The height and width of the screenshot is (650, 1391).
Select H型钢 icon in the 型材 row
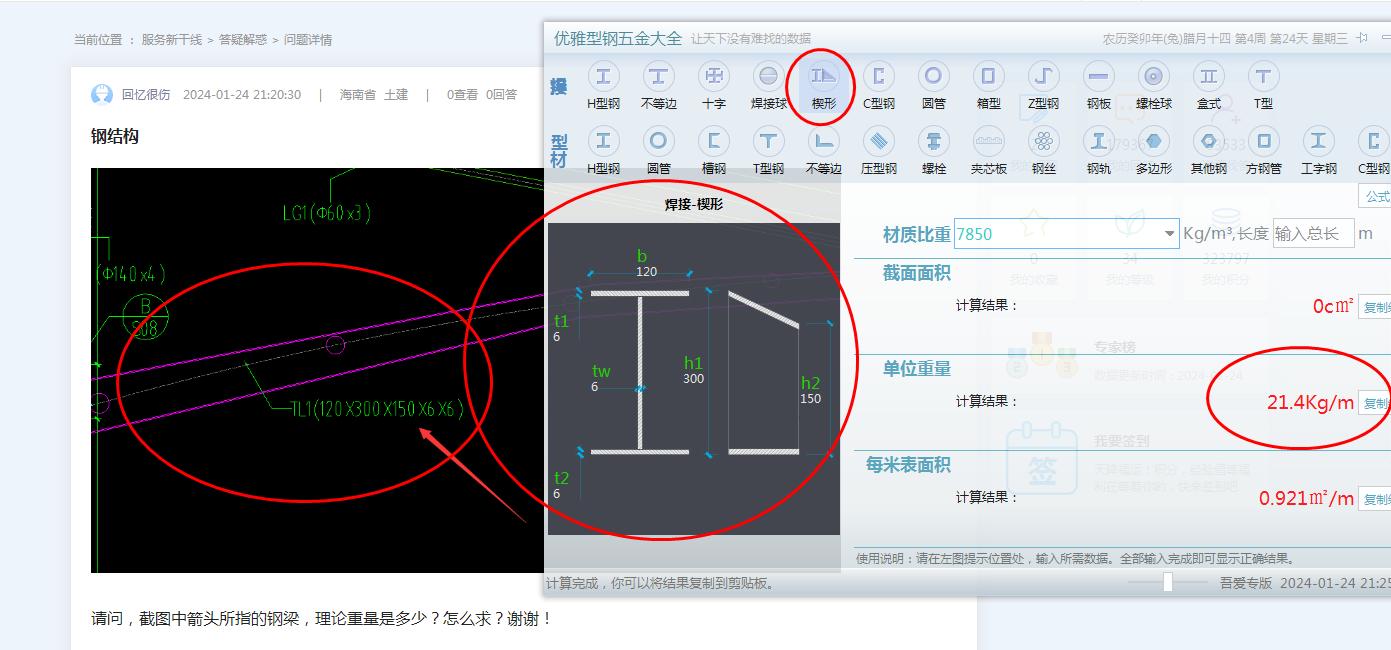coord(603,150)
